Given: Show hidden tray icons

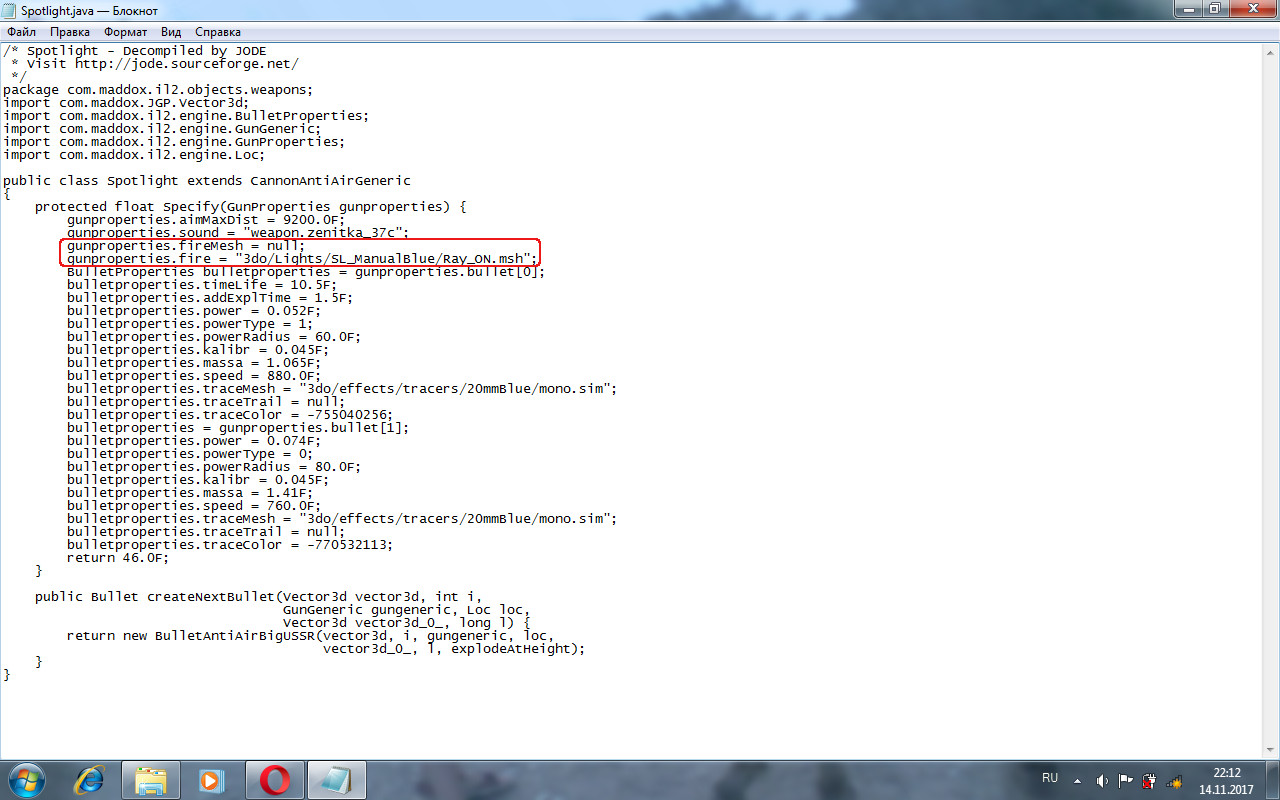Looking at the screenshot, I should pos(1078,780).
